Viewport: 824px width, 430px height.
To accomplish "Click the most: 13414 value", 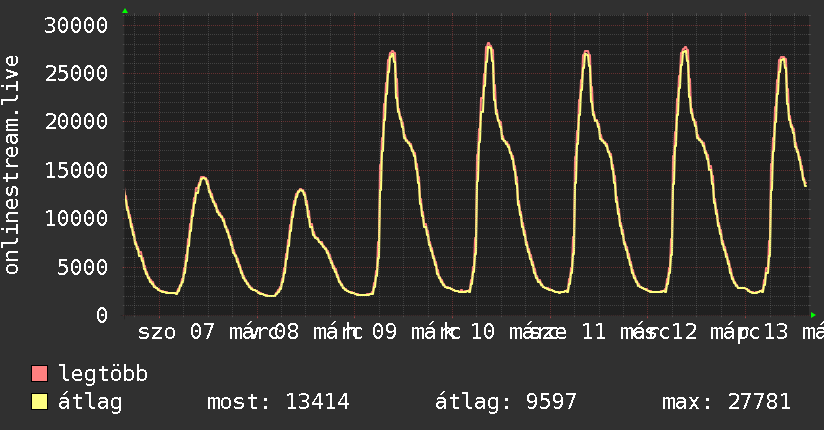I will pyautogui.click(x=277, y=402).
